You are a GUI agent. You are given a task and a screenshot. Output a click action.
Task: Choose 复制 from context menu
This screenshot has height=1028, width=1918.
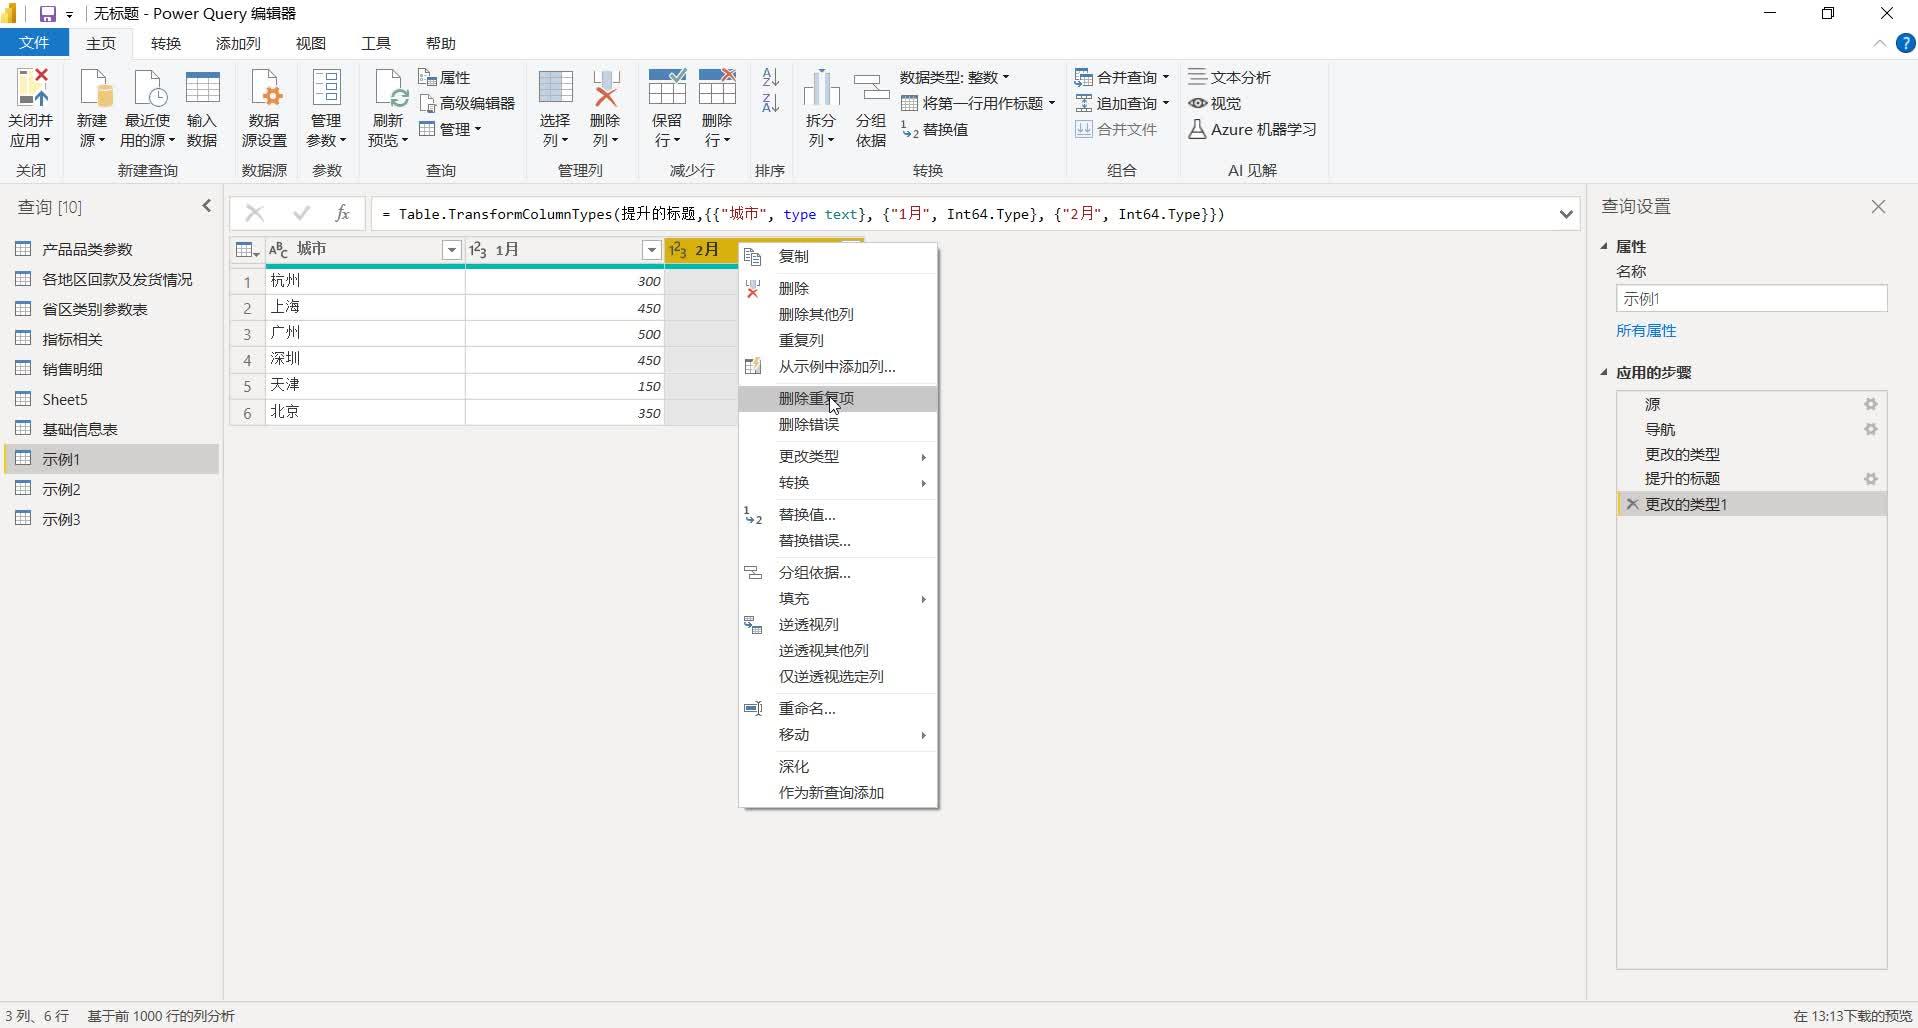838,256
